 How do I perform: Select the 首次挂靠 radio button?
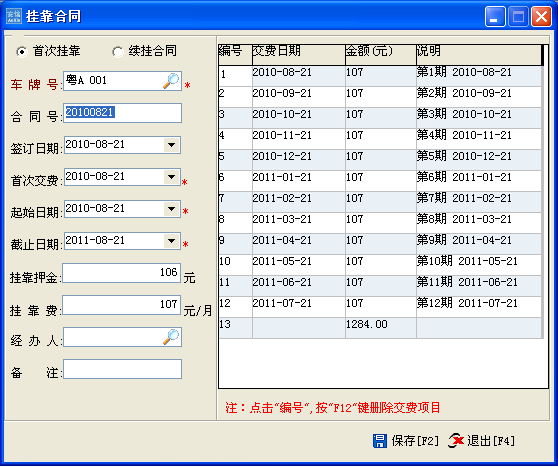[x=21, y=52]
